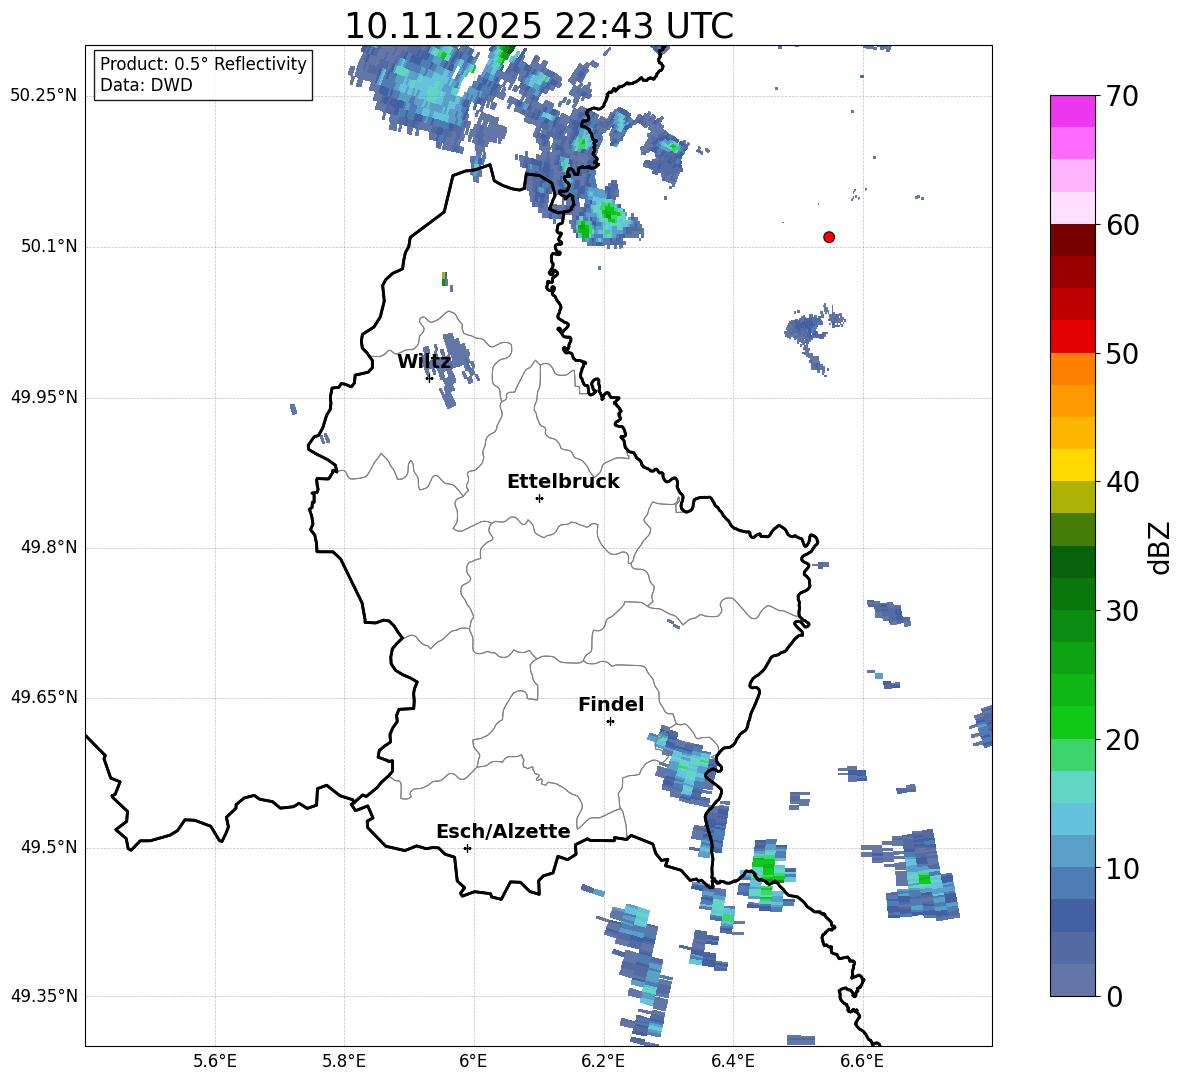Click the 5.6°E longitude label
The height and width of the screenshot is (1081, 1184).
pos(215,1061)
